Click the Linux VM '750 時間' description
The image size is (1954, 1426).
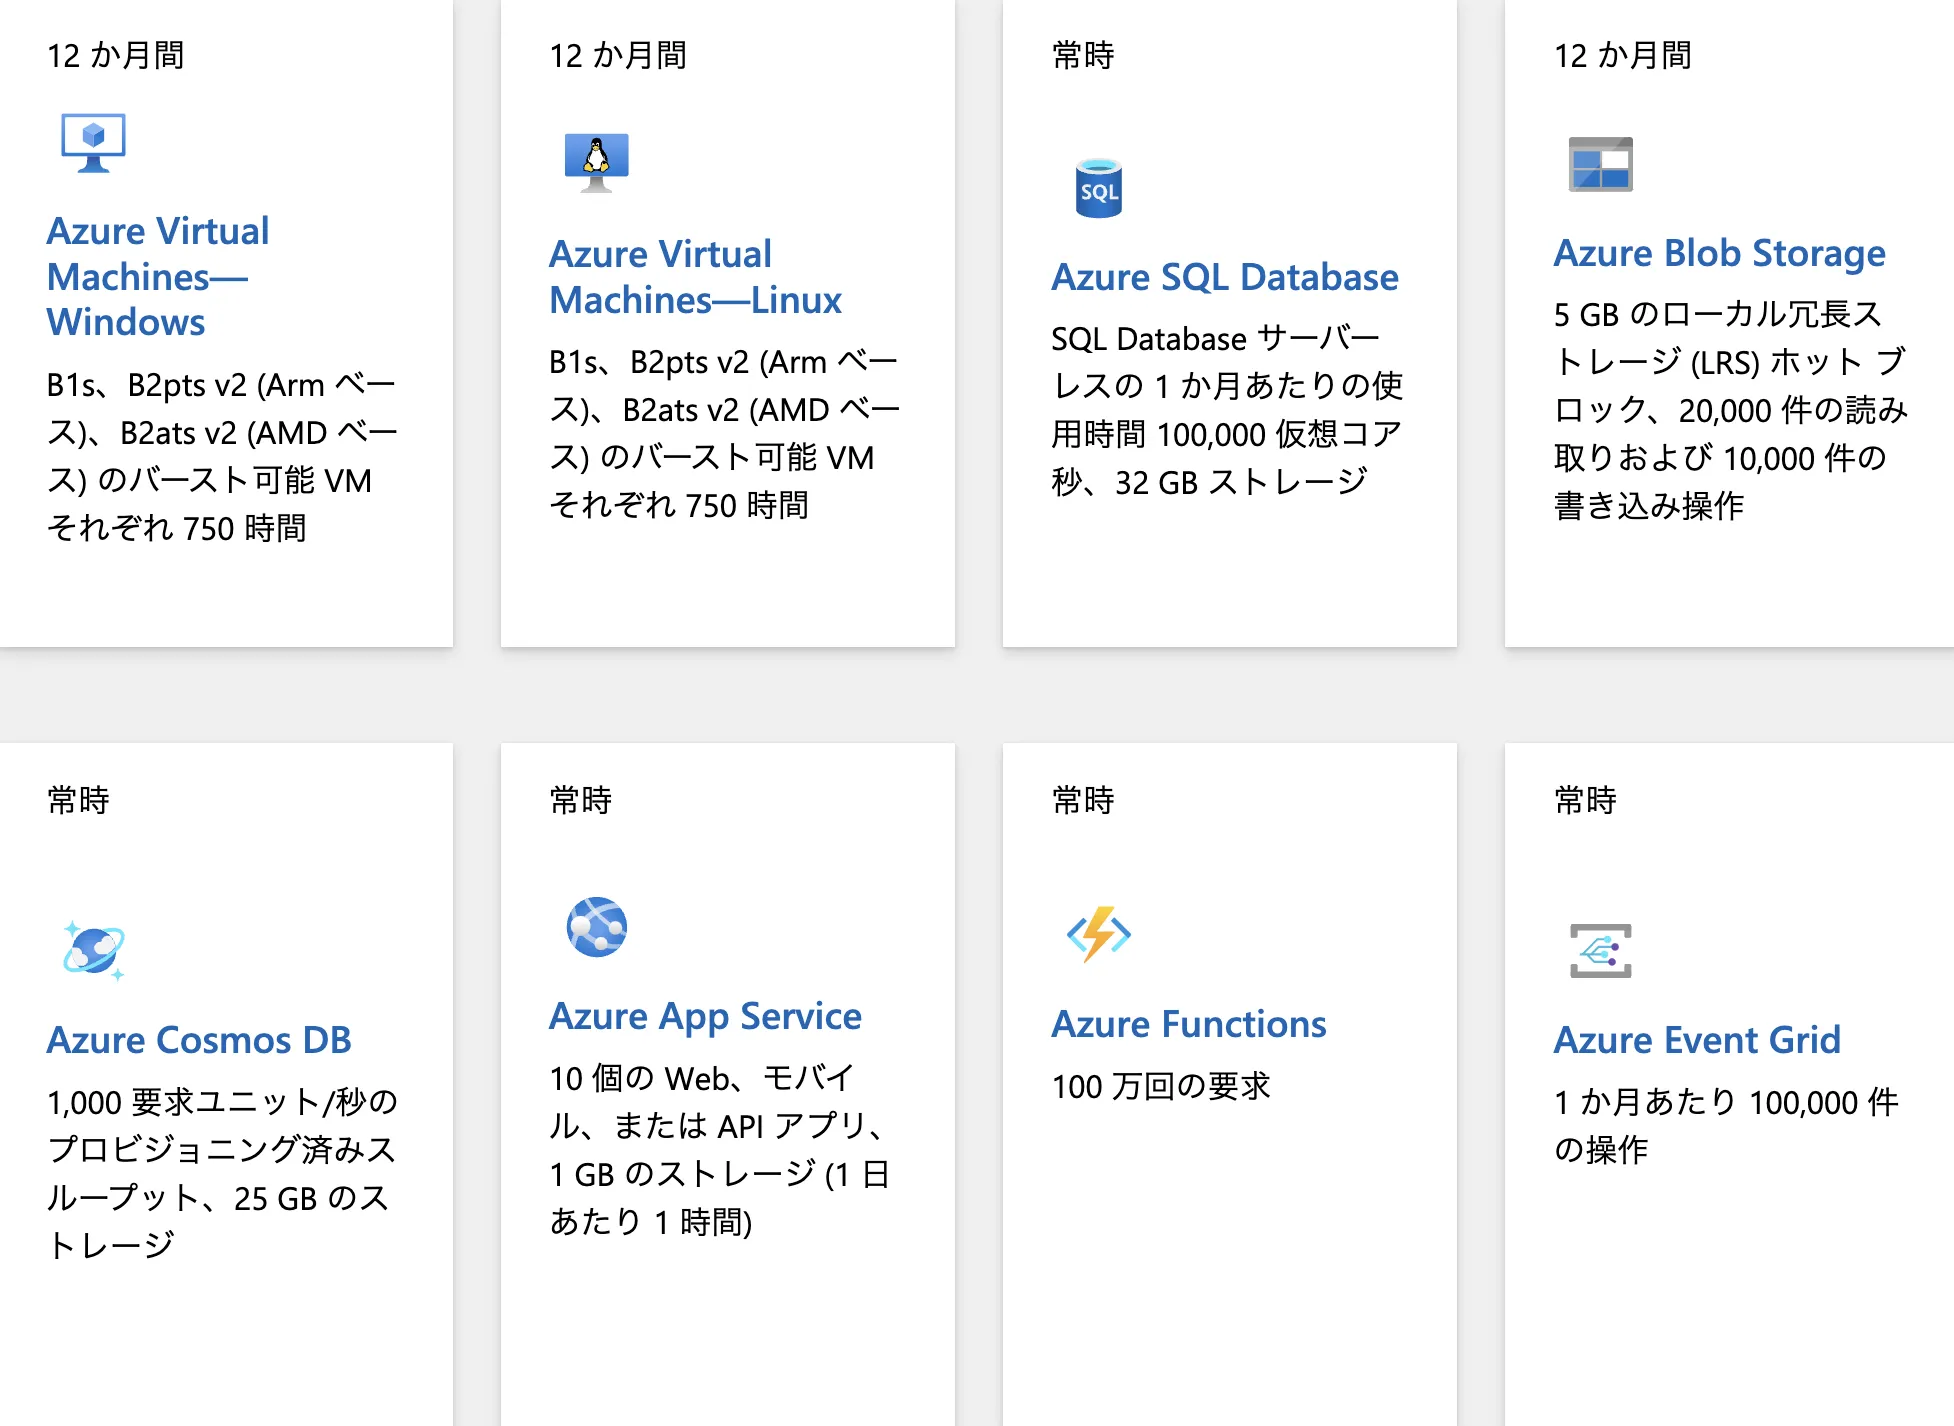(x=726, y=433)
